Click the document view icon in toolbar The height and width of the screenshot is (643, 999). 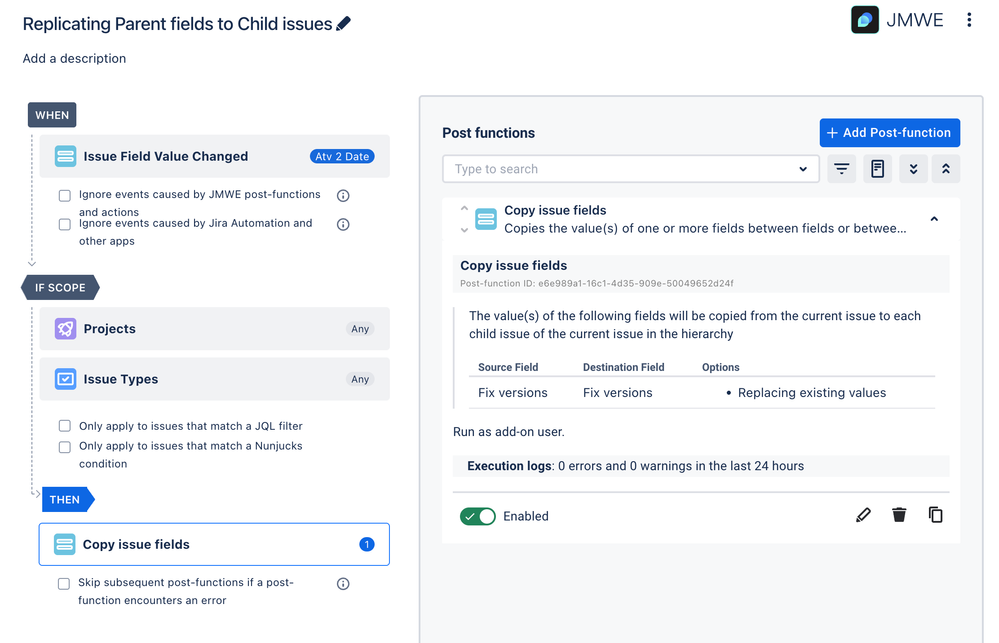pos(877,169)
